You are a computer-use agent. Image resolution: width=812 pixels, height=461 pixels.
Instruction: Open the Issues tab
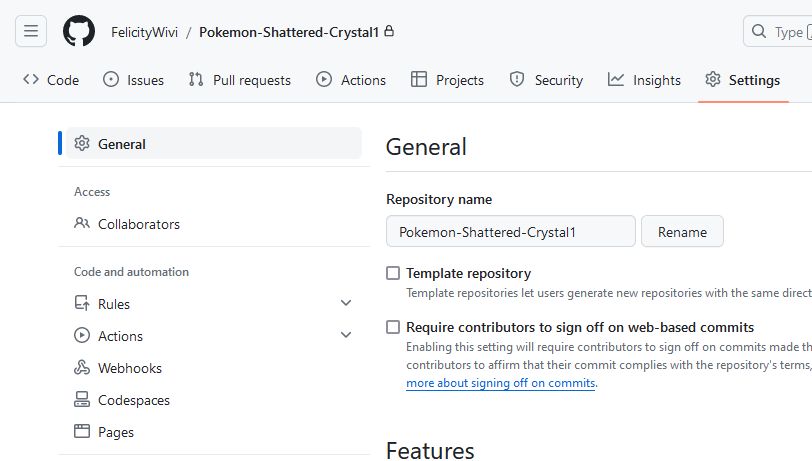click(134, 80)
